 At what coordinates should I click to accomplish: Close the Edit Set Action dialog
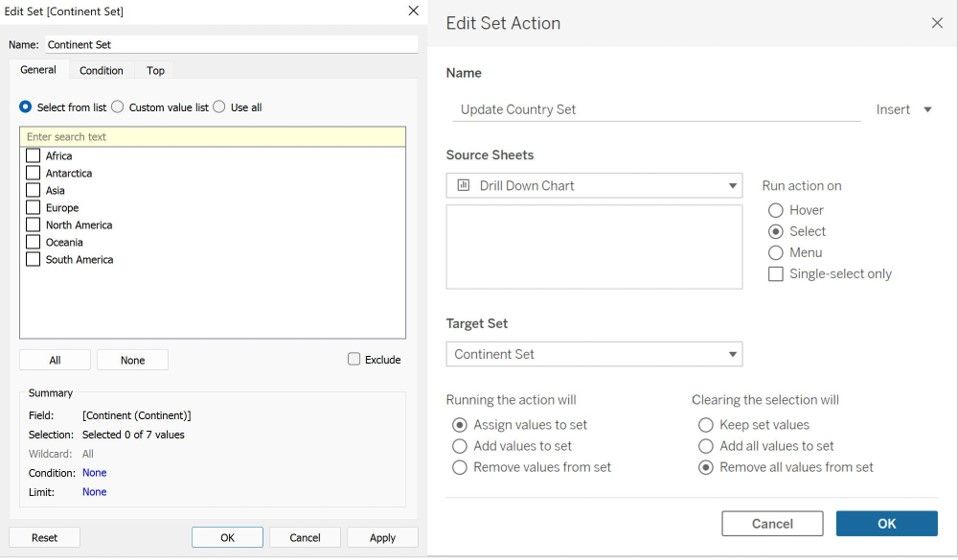click(x=937, y=23)
